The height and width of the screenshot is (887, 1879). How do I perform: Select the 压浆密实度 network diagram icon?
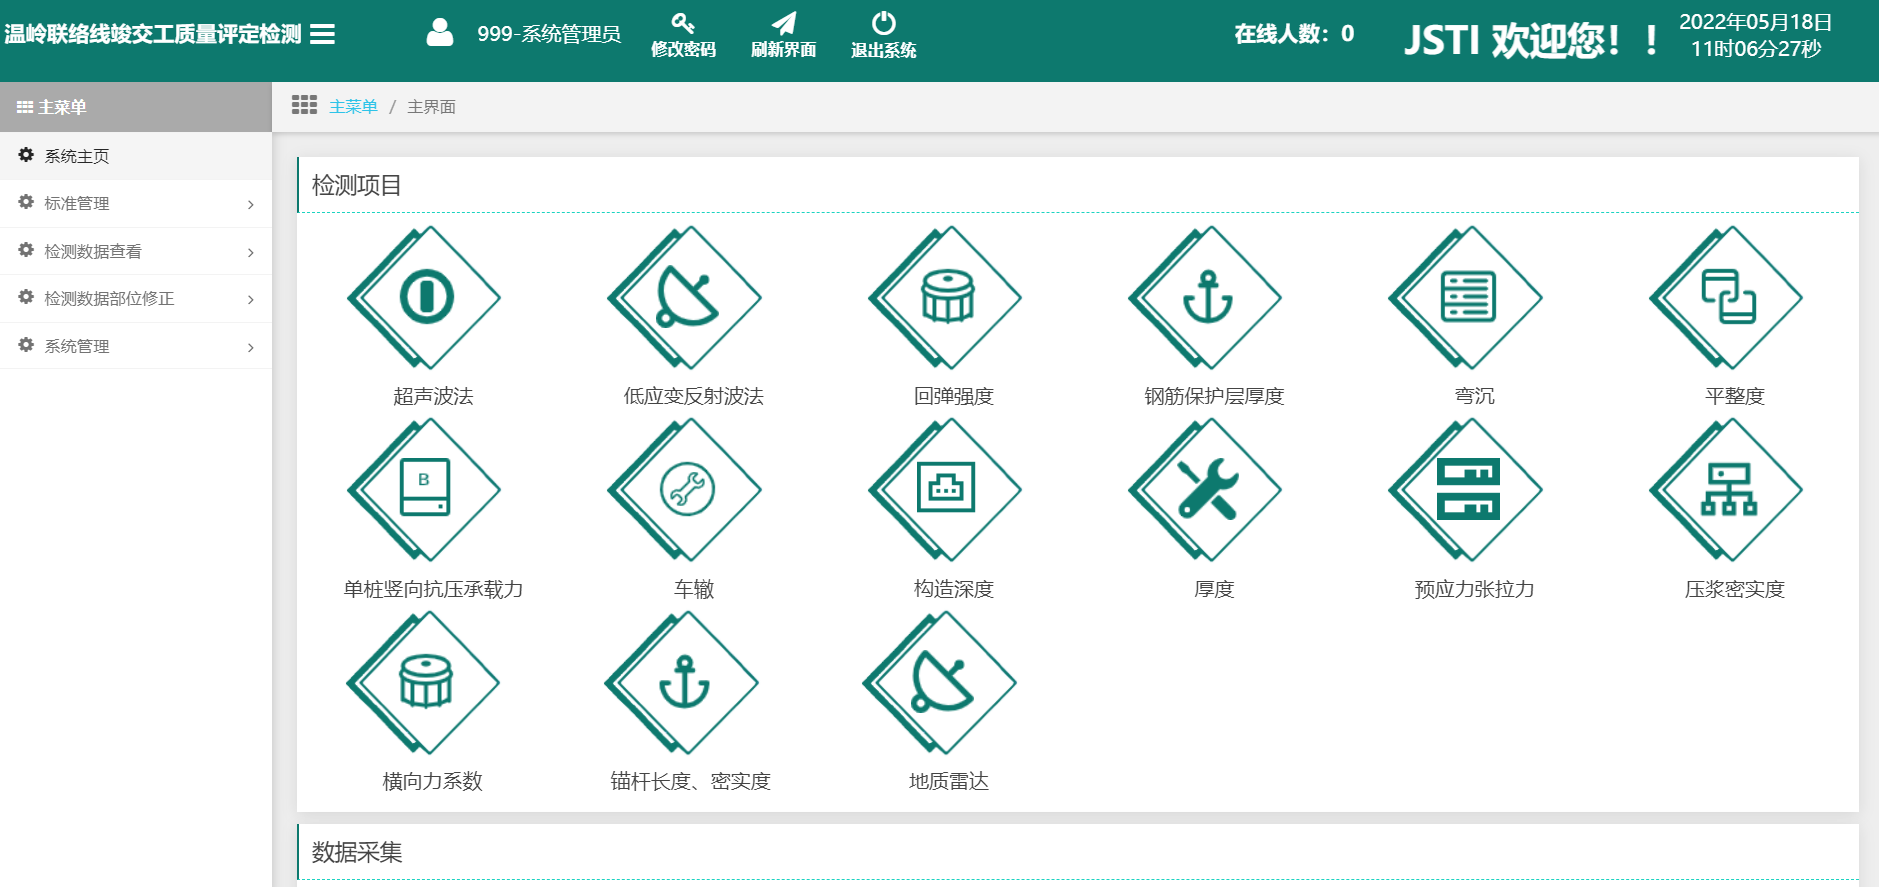tap(1728, 490)
